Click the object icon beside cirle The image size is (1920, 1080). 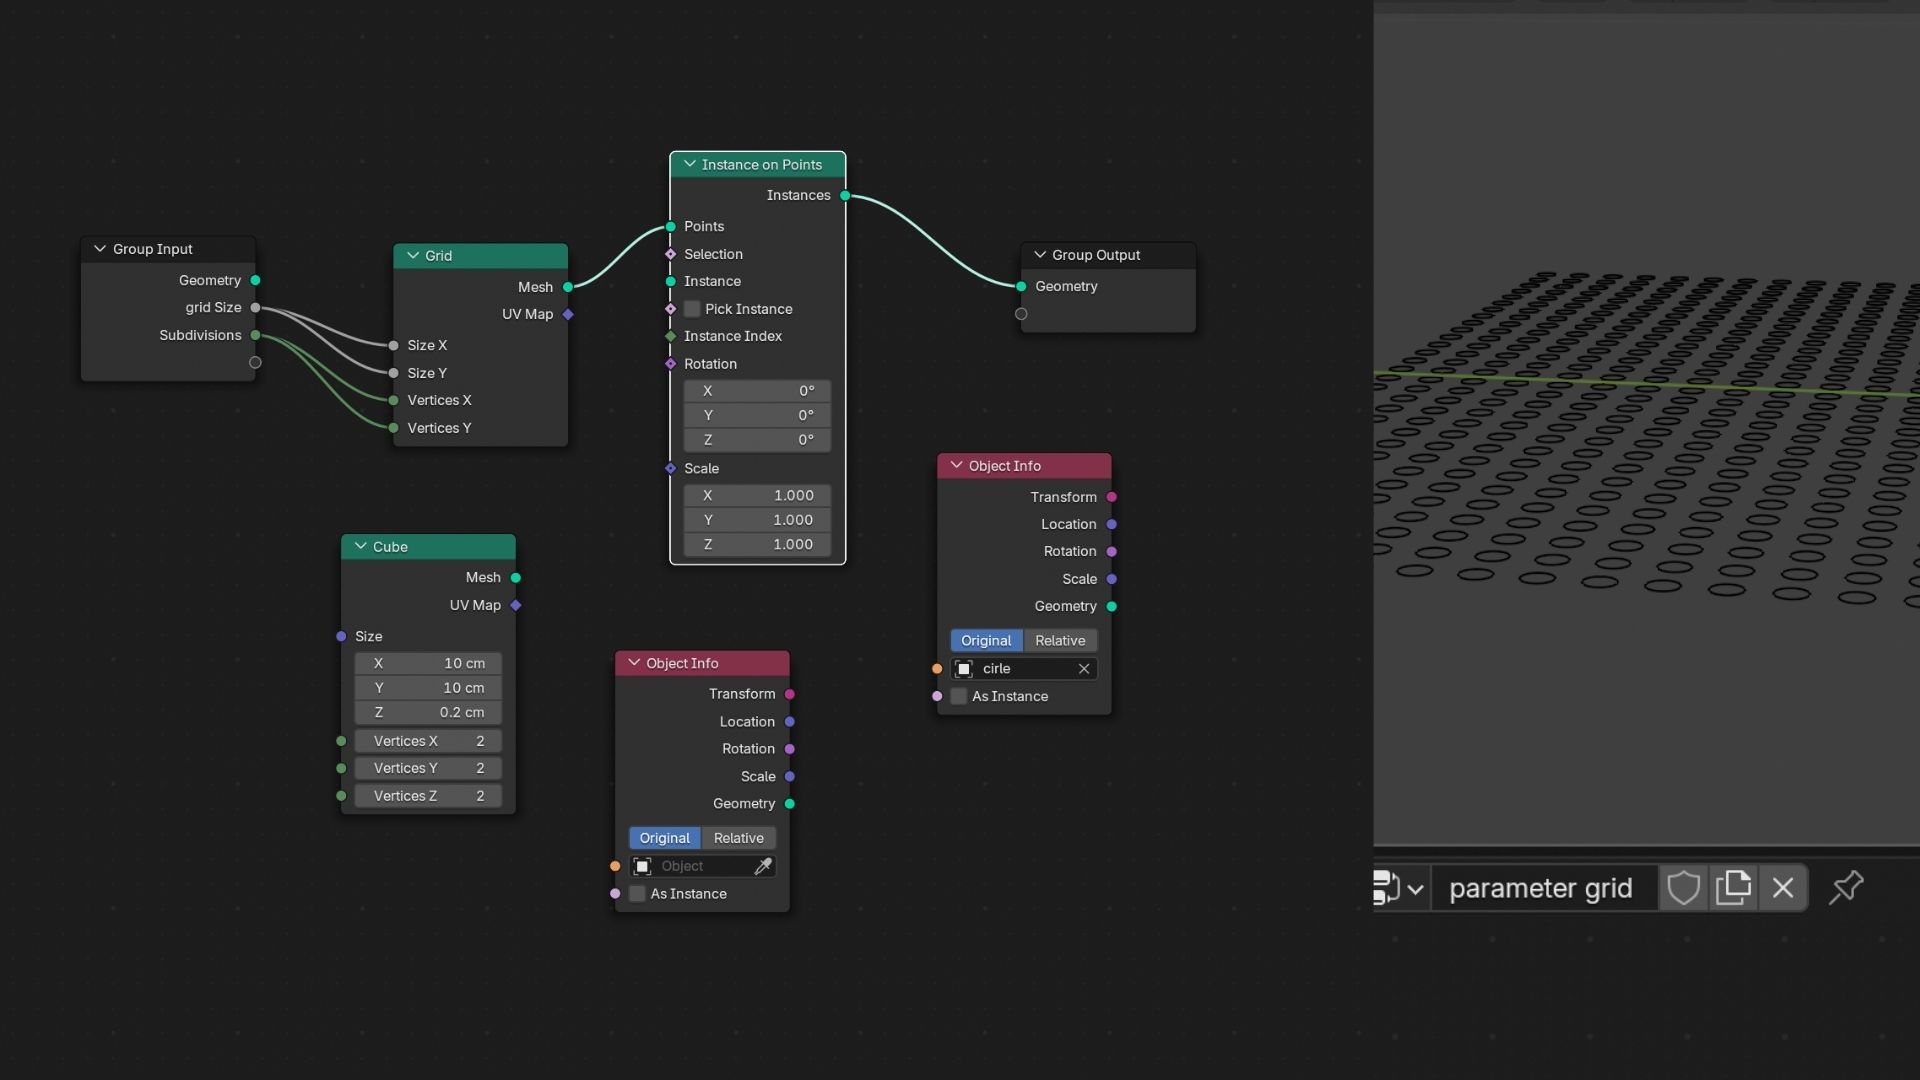[964, 669]
